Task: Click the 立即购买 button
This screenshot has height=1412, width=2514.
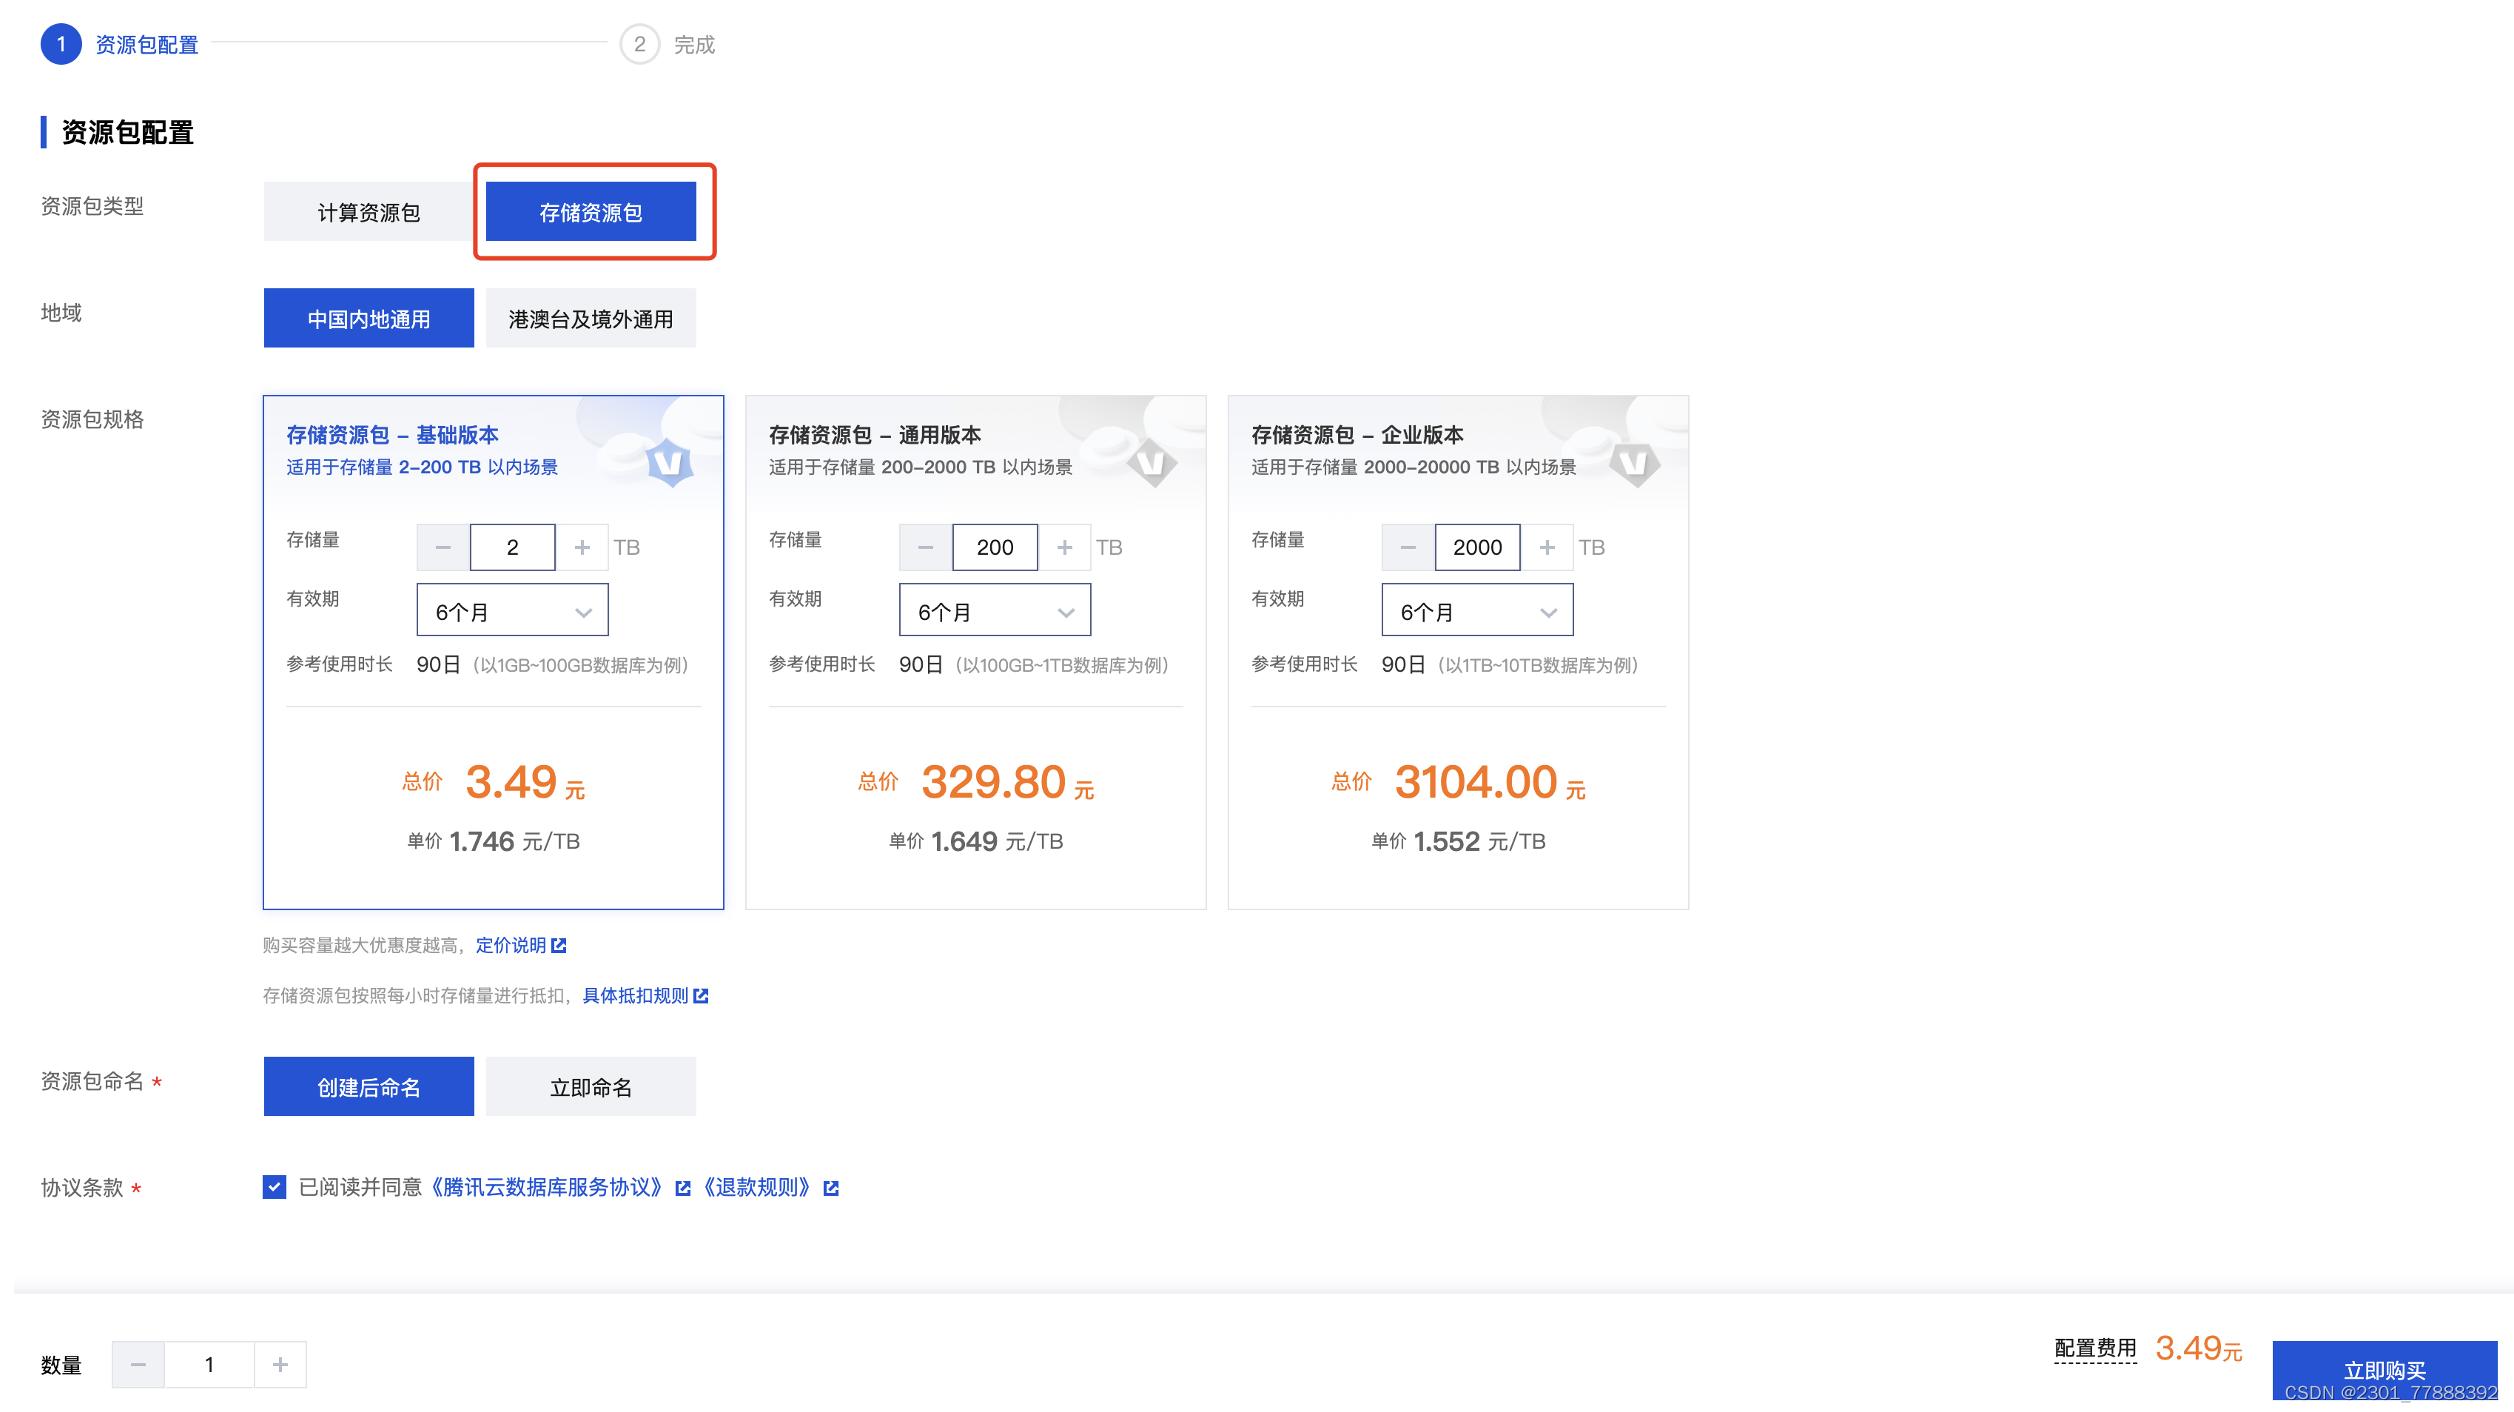Action: (x=2385, y=1371)
